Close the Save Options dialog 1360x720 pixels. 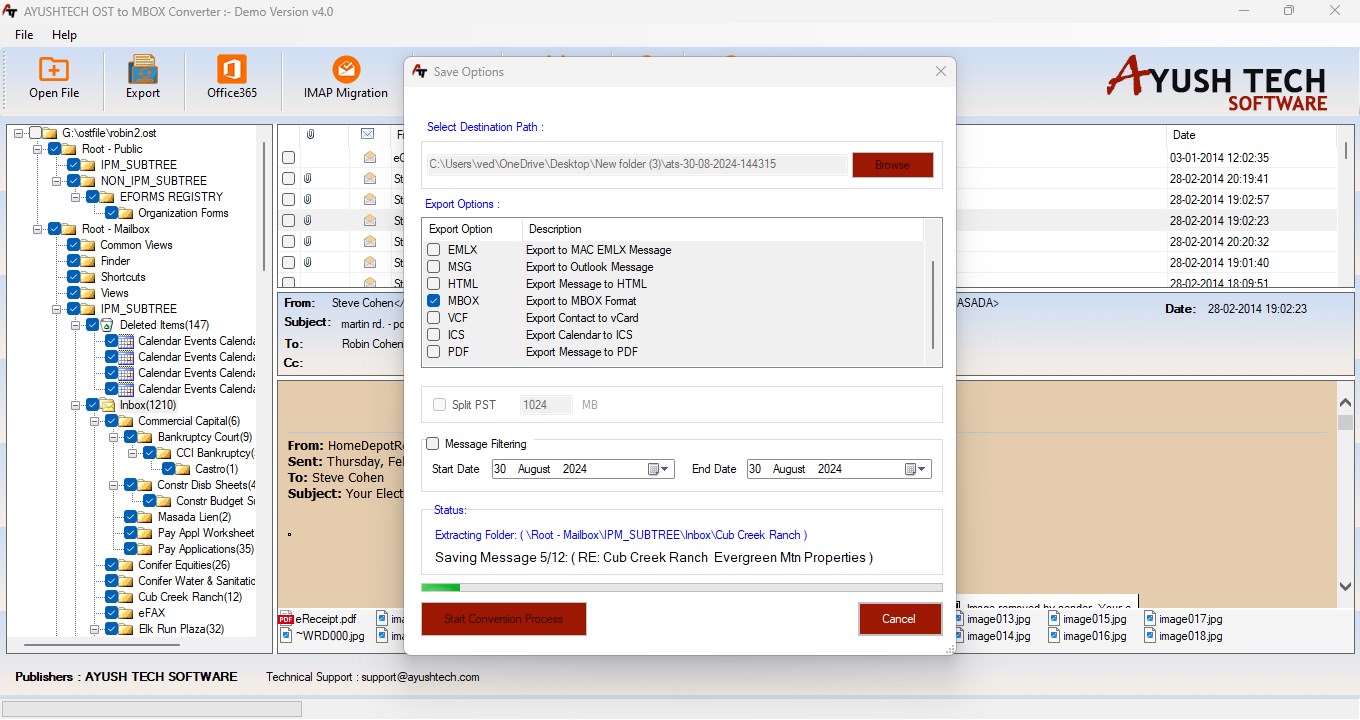(x=940, y=72)
